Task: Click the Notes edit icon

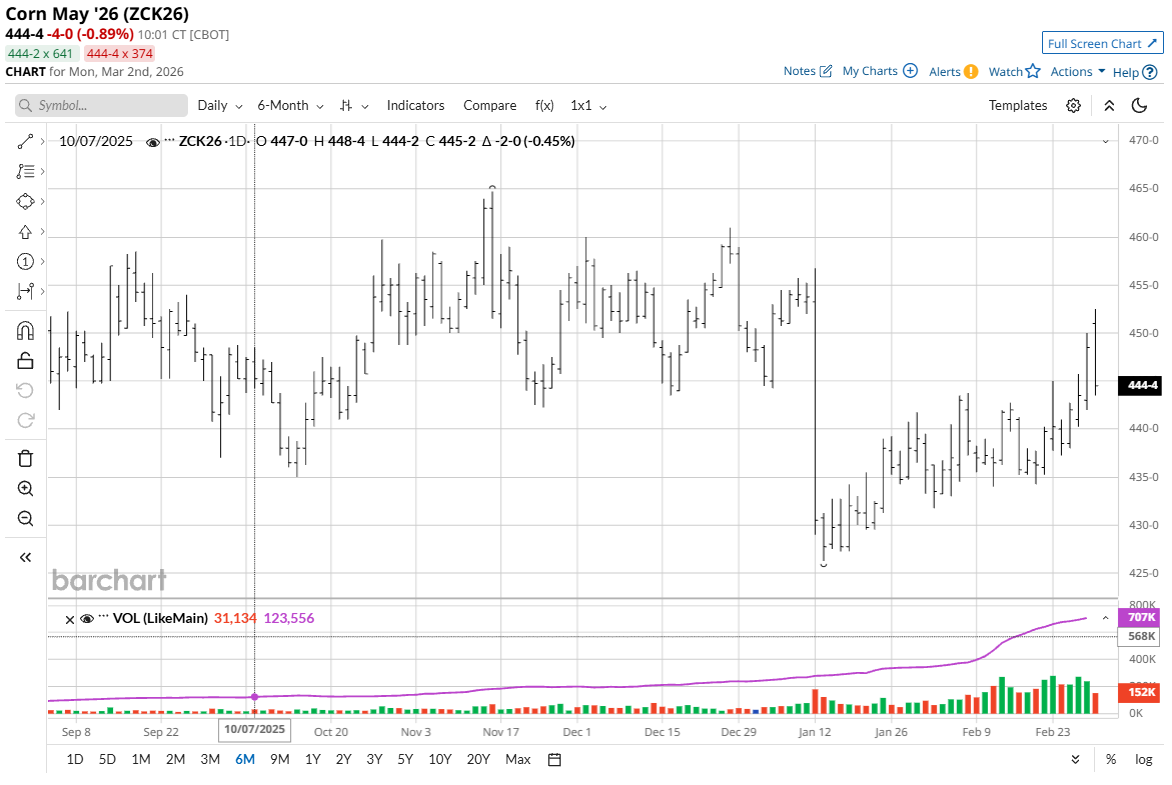Action: (x=826, y=71)
